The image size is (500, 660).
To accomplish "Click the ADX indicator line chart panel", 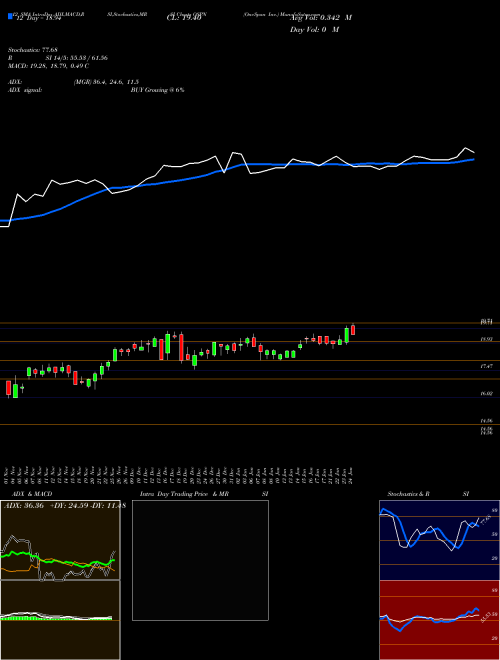I will coord(60,540).
